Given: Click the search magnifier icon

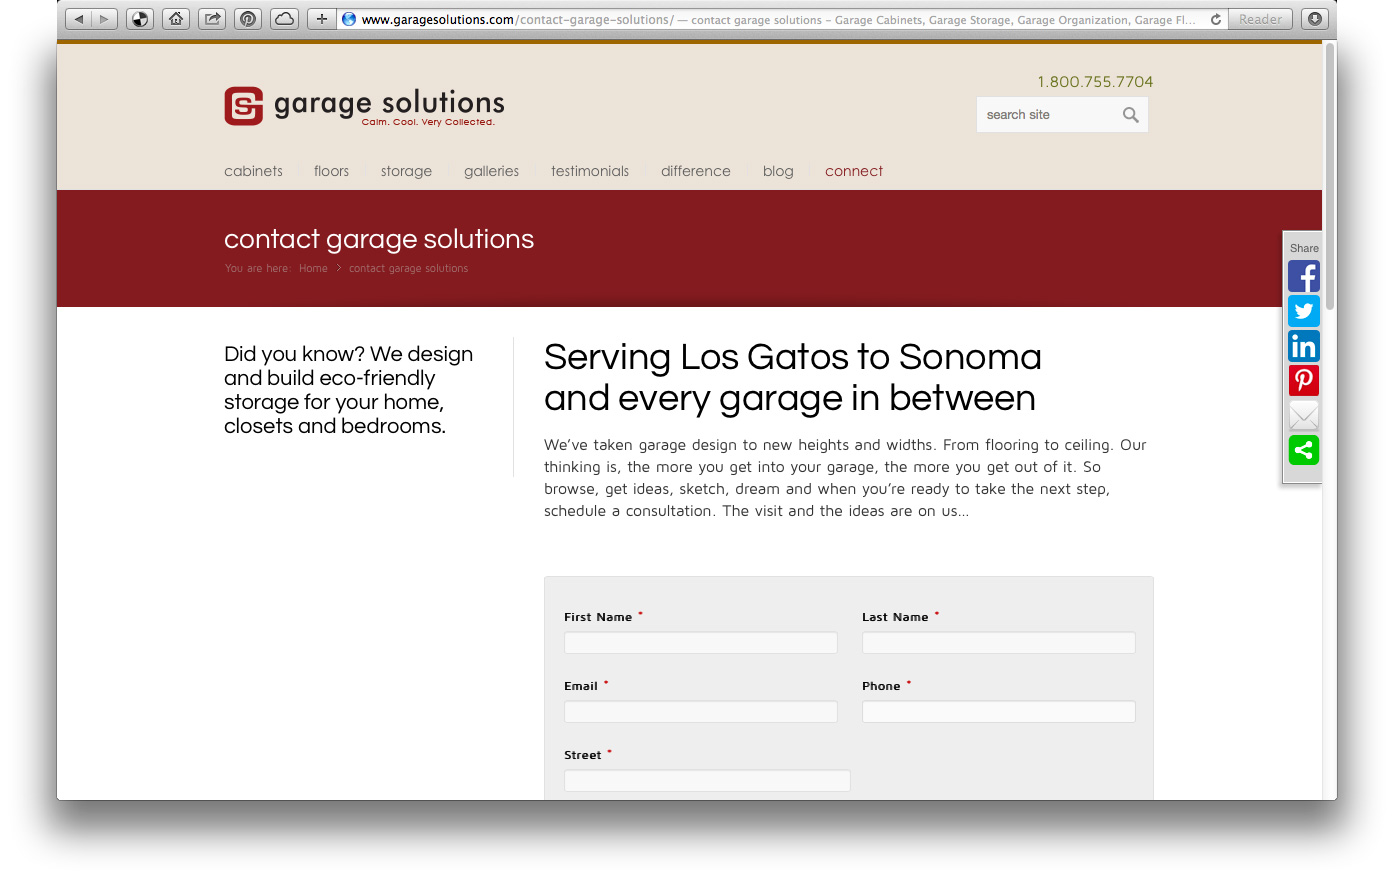Looking at the screenshot, I should click(1131, 115).
